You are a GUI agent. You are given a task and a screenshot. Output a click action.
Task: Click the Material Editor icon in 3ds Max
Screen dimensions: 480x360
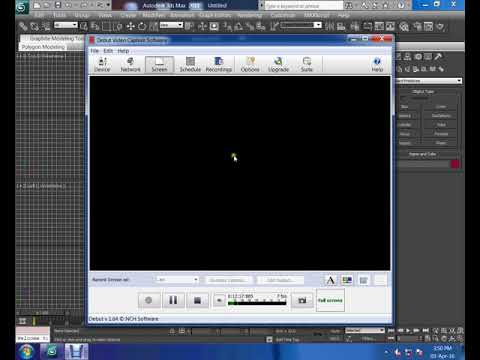(x=404, y=26)
